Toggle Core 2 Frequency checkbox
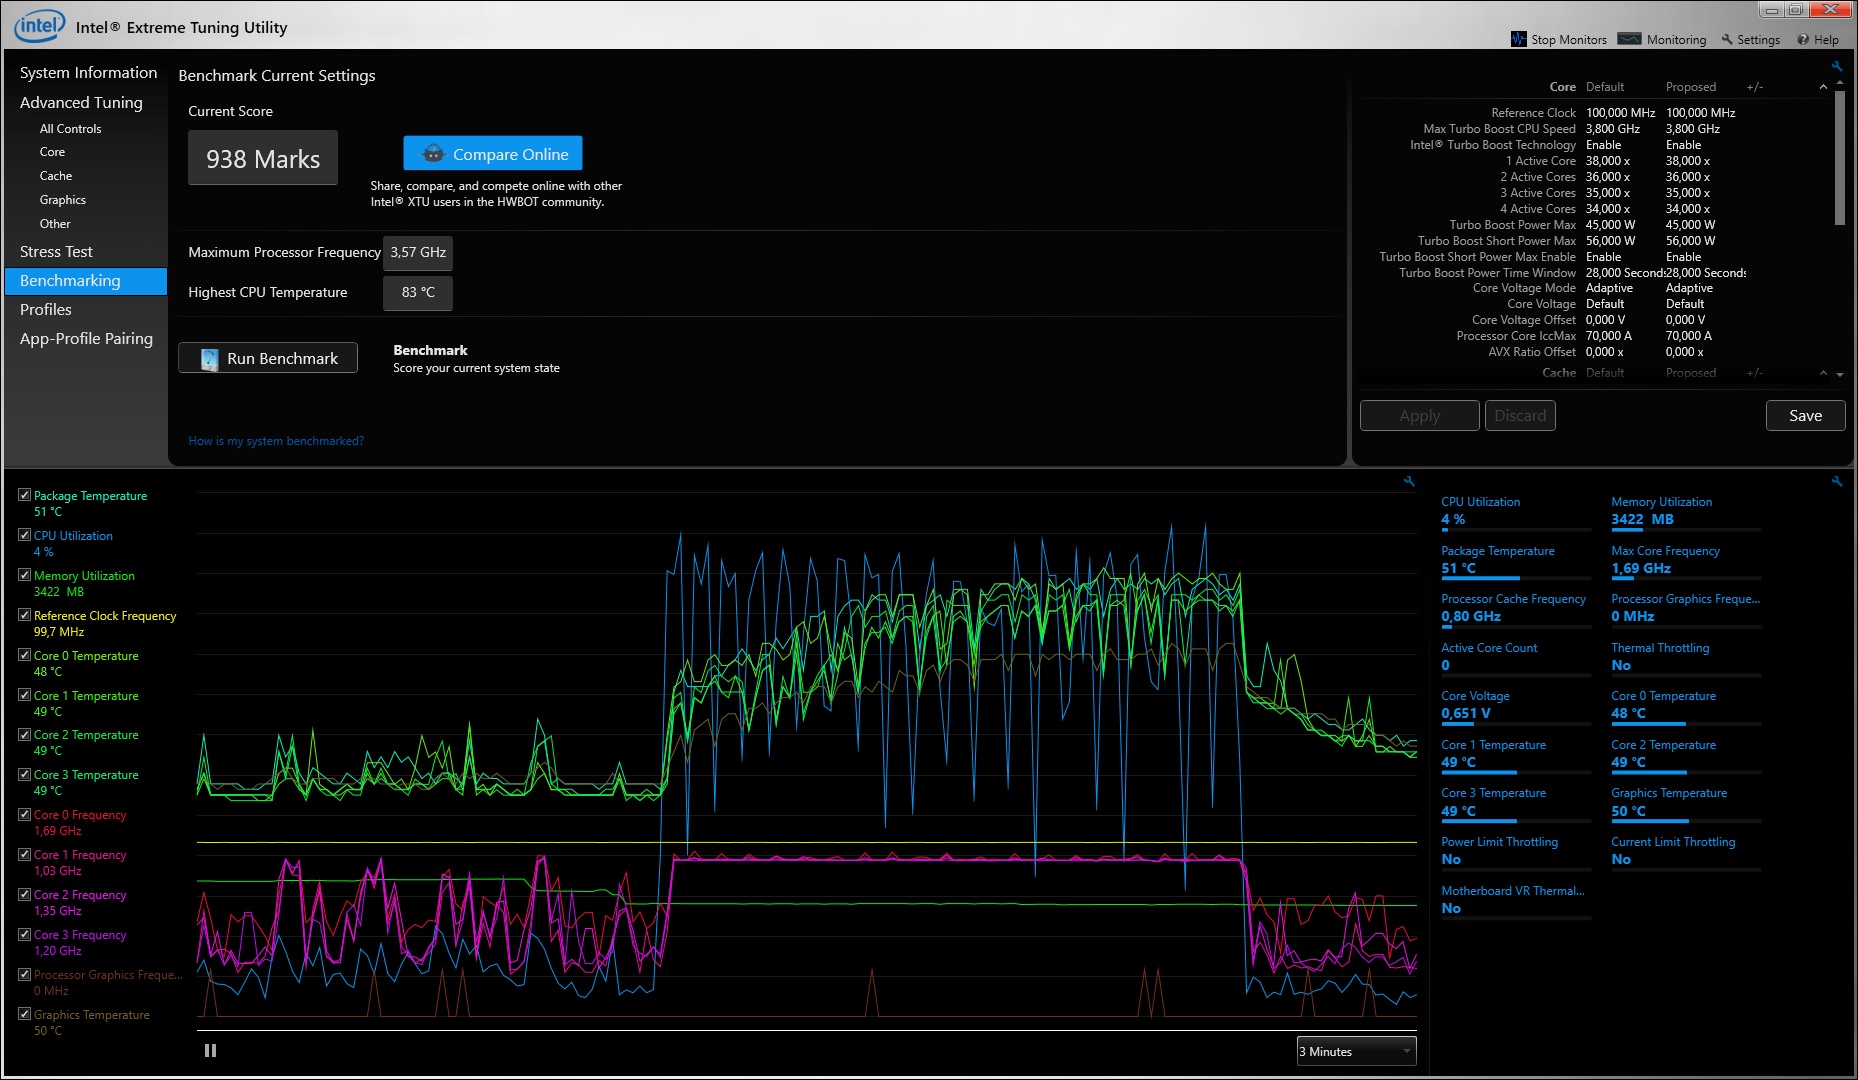The width and height of the screenshot is (1858, 1080). pos(25,894)
